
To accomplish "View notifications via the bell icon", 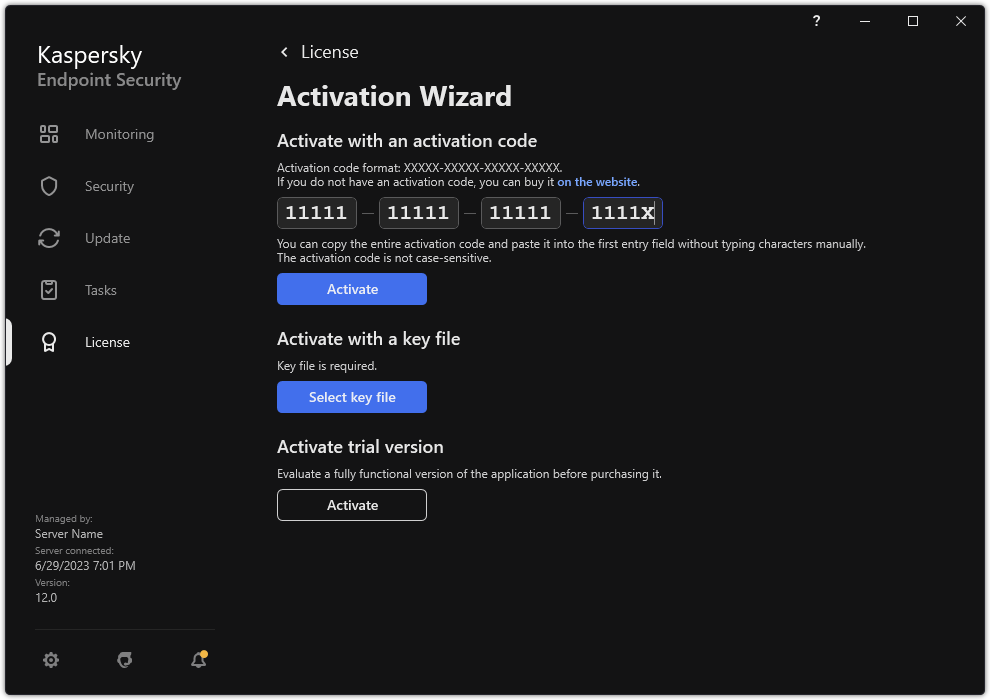I will pyautogui.click(x=198, y=660).
